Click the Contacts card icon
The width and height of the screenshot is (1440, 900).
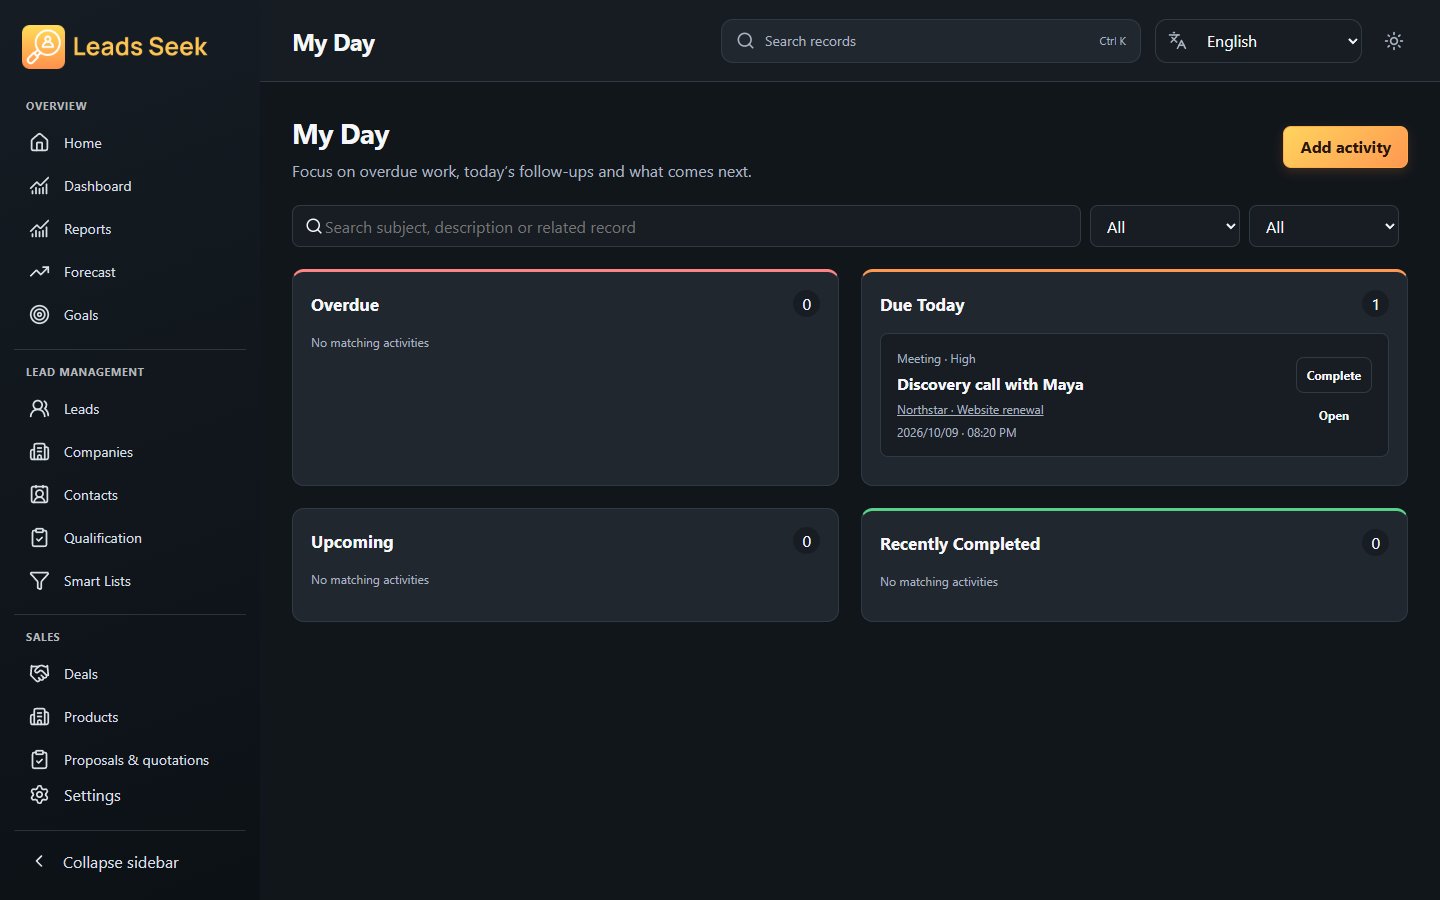click(39, 495)
